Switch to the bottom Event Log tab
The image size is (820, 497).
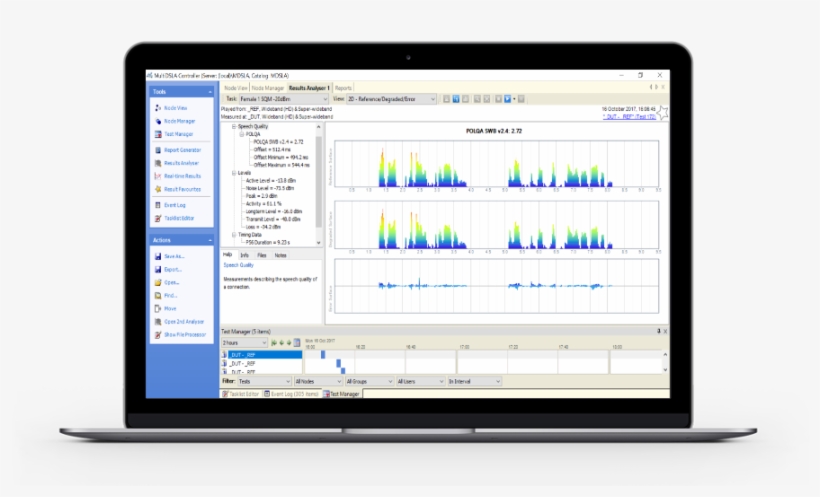tap(291, 394)
